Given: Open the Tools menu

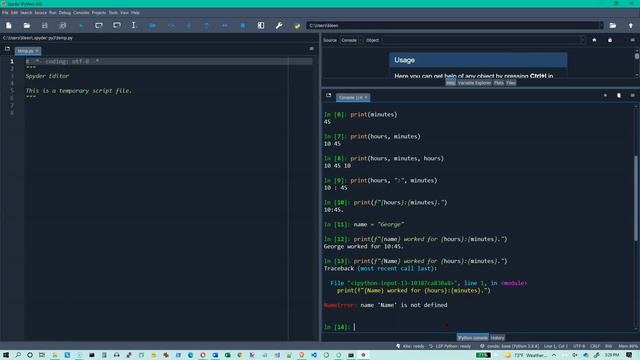Looking at the screenshot, I should (113, 13).
